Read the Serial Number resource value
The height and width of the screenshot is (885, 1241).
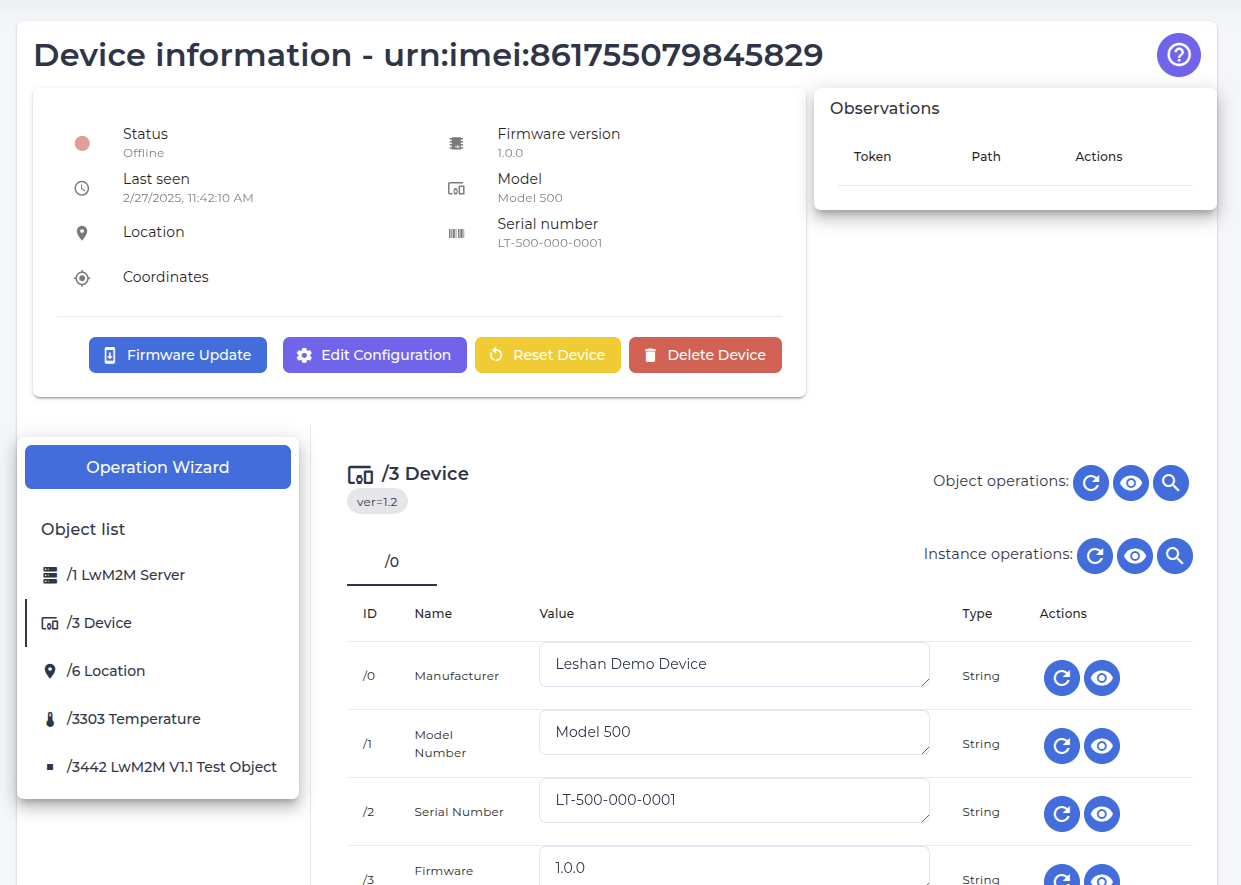click(x=1062, y=814)
